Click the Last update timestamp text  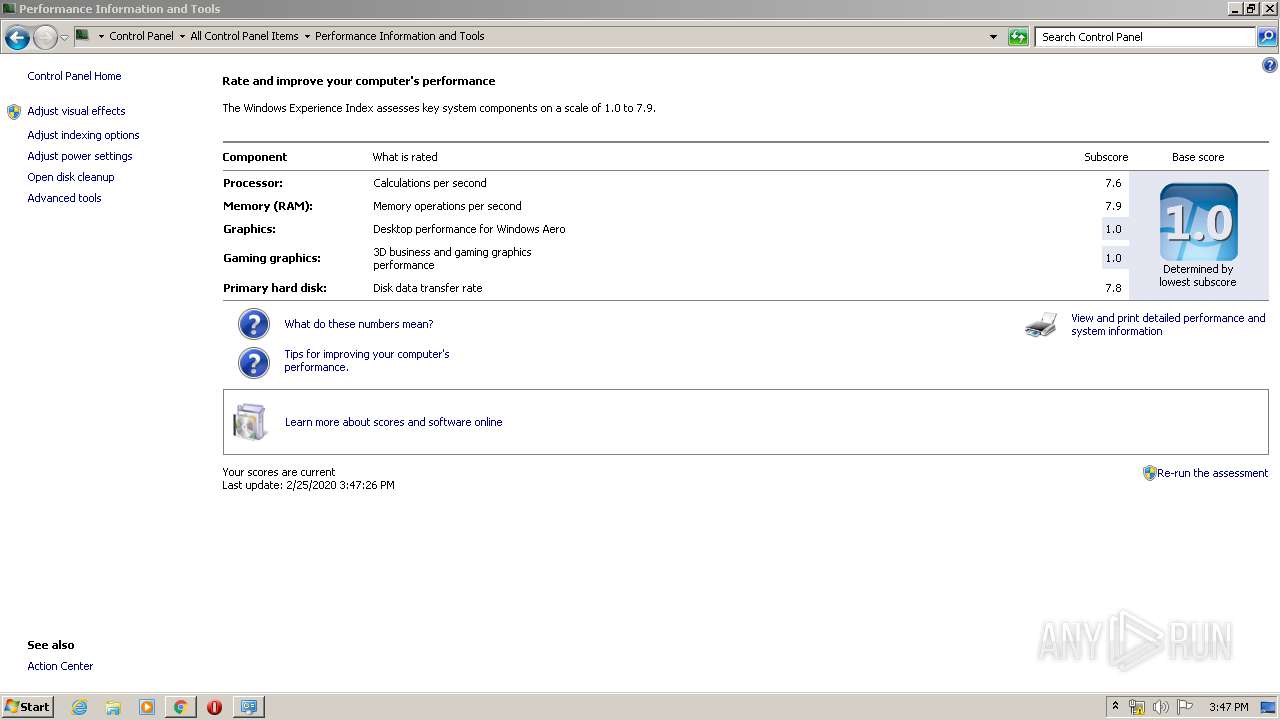(x=308, y=485)
